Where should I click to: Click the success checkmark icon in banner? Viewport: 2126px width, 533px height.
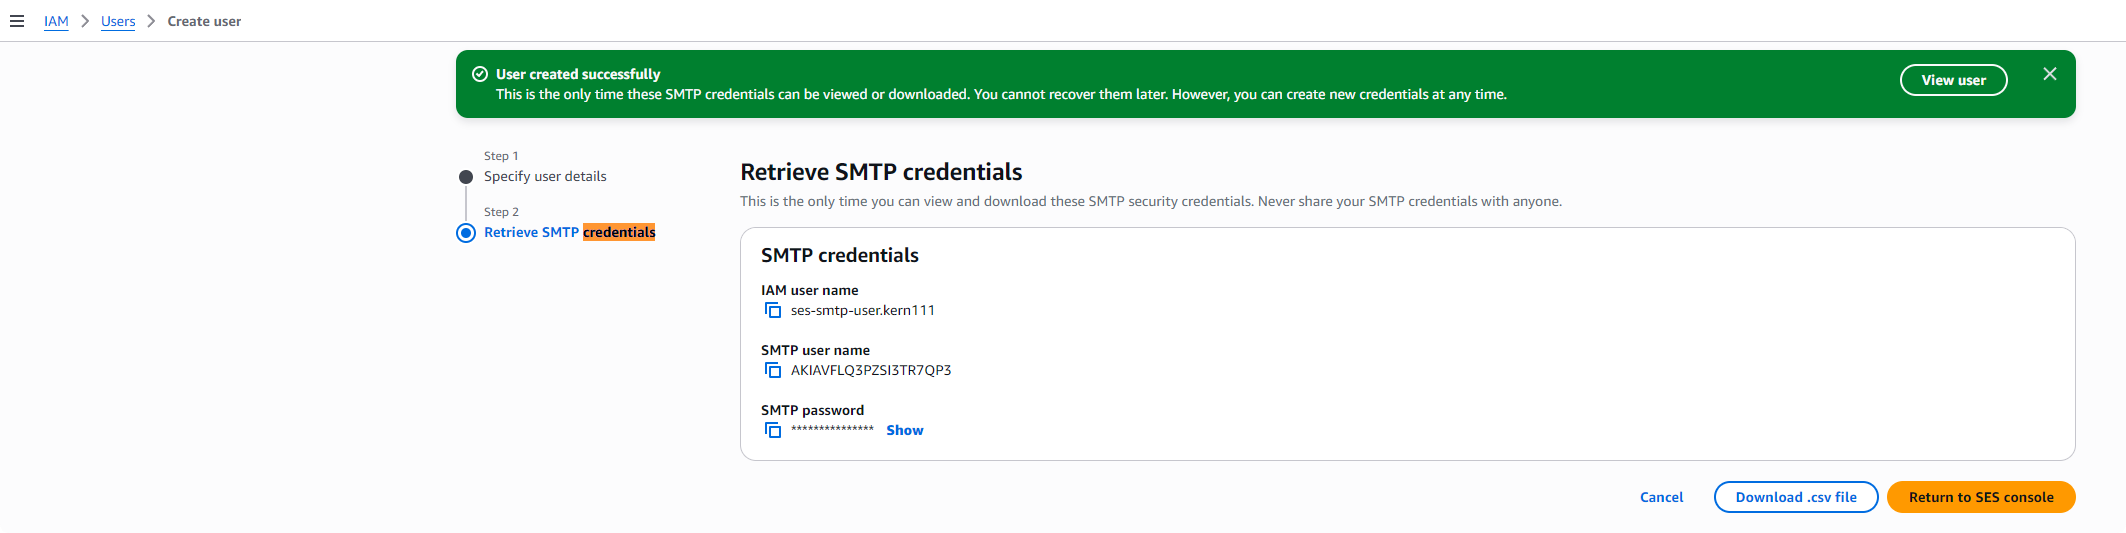[x=480, y=74]
